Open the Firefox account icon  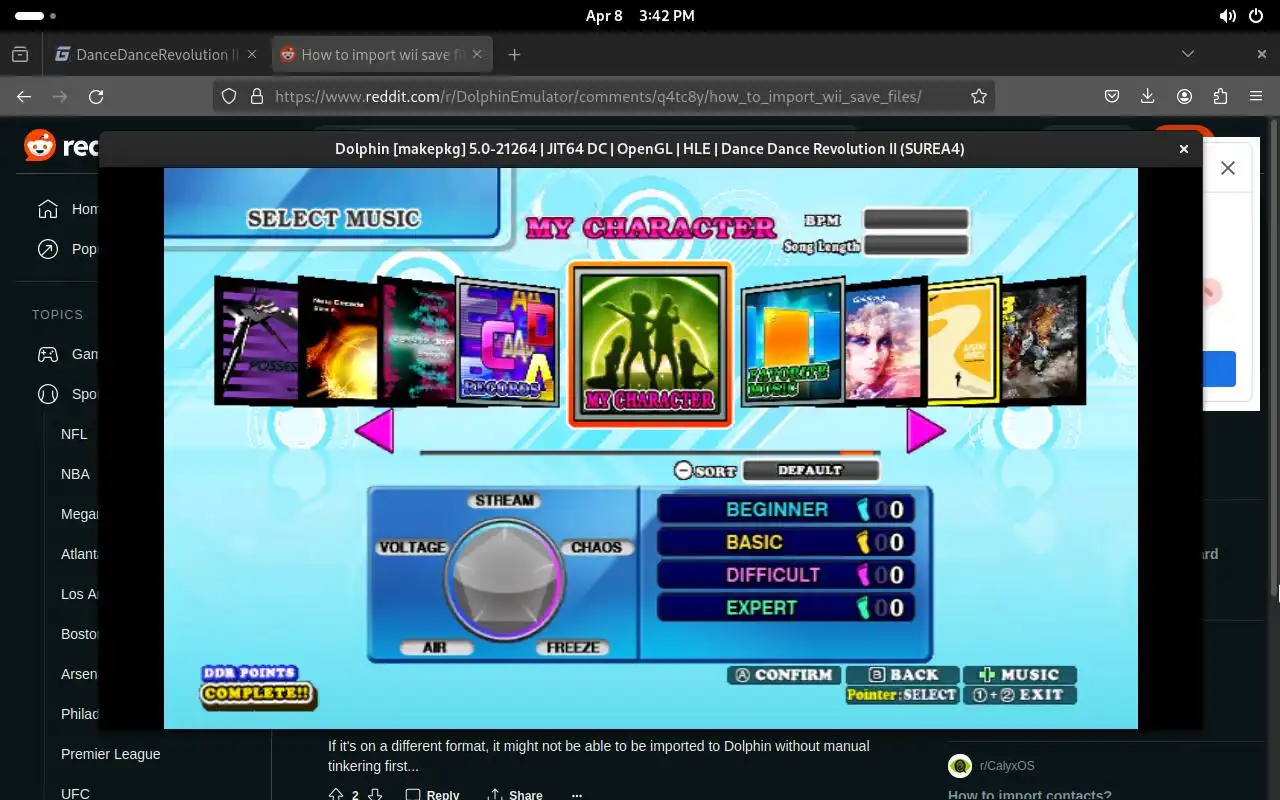1184,96
